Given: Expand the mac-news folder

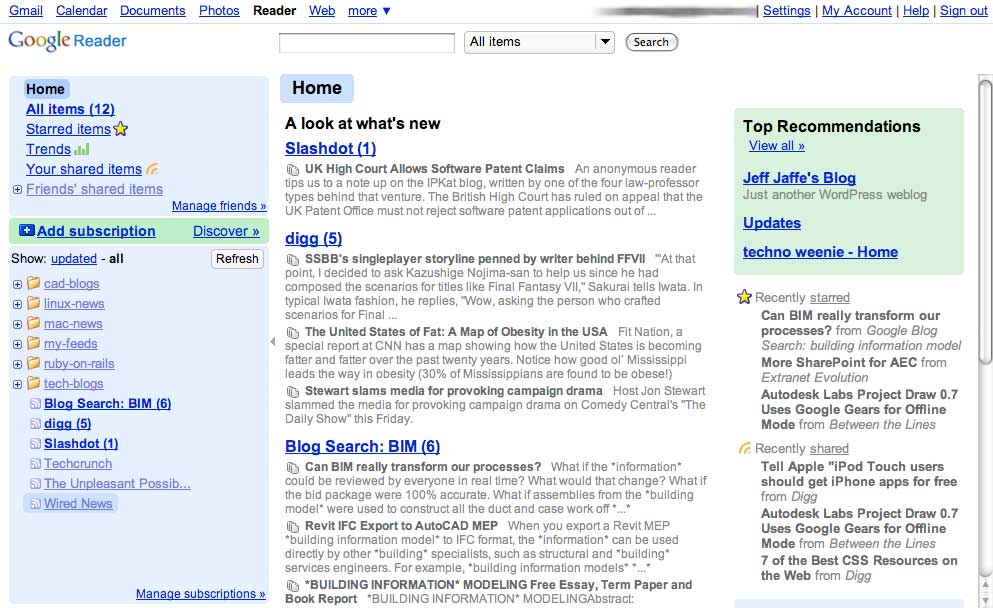Looking at the screenshot, I should (17, 325).
